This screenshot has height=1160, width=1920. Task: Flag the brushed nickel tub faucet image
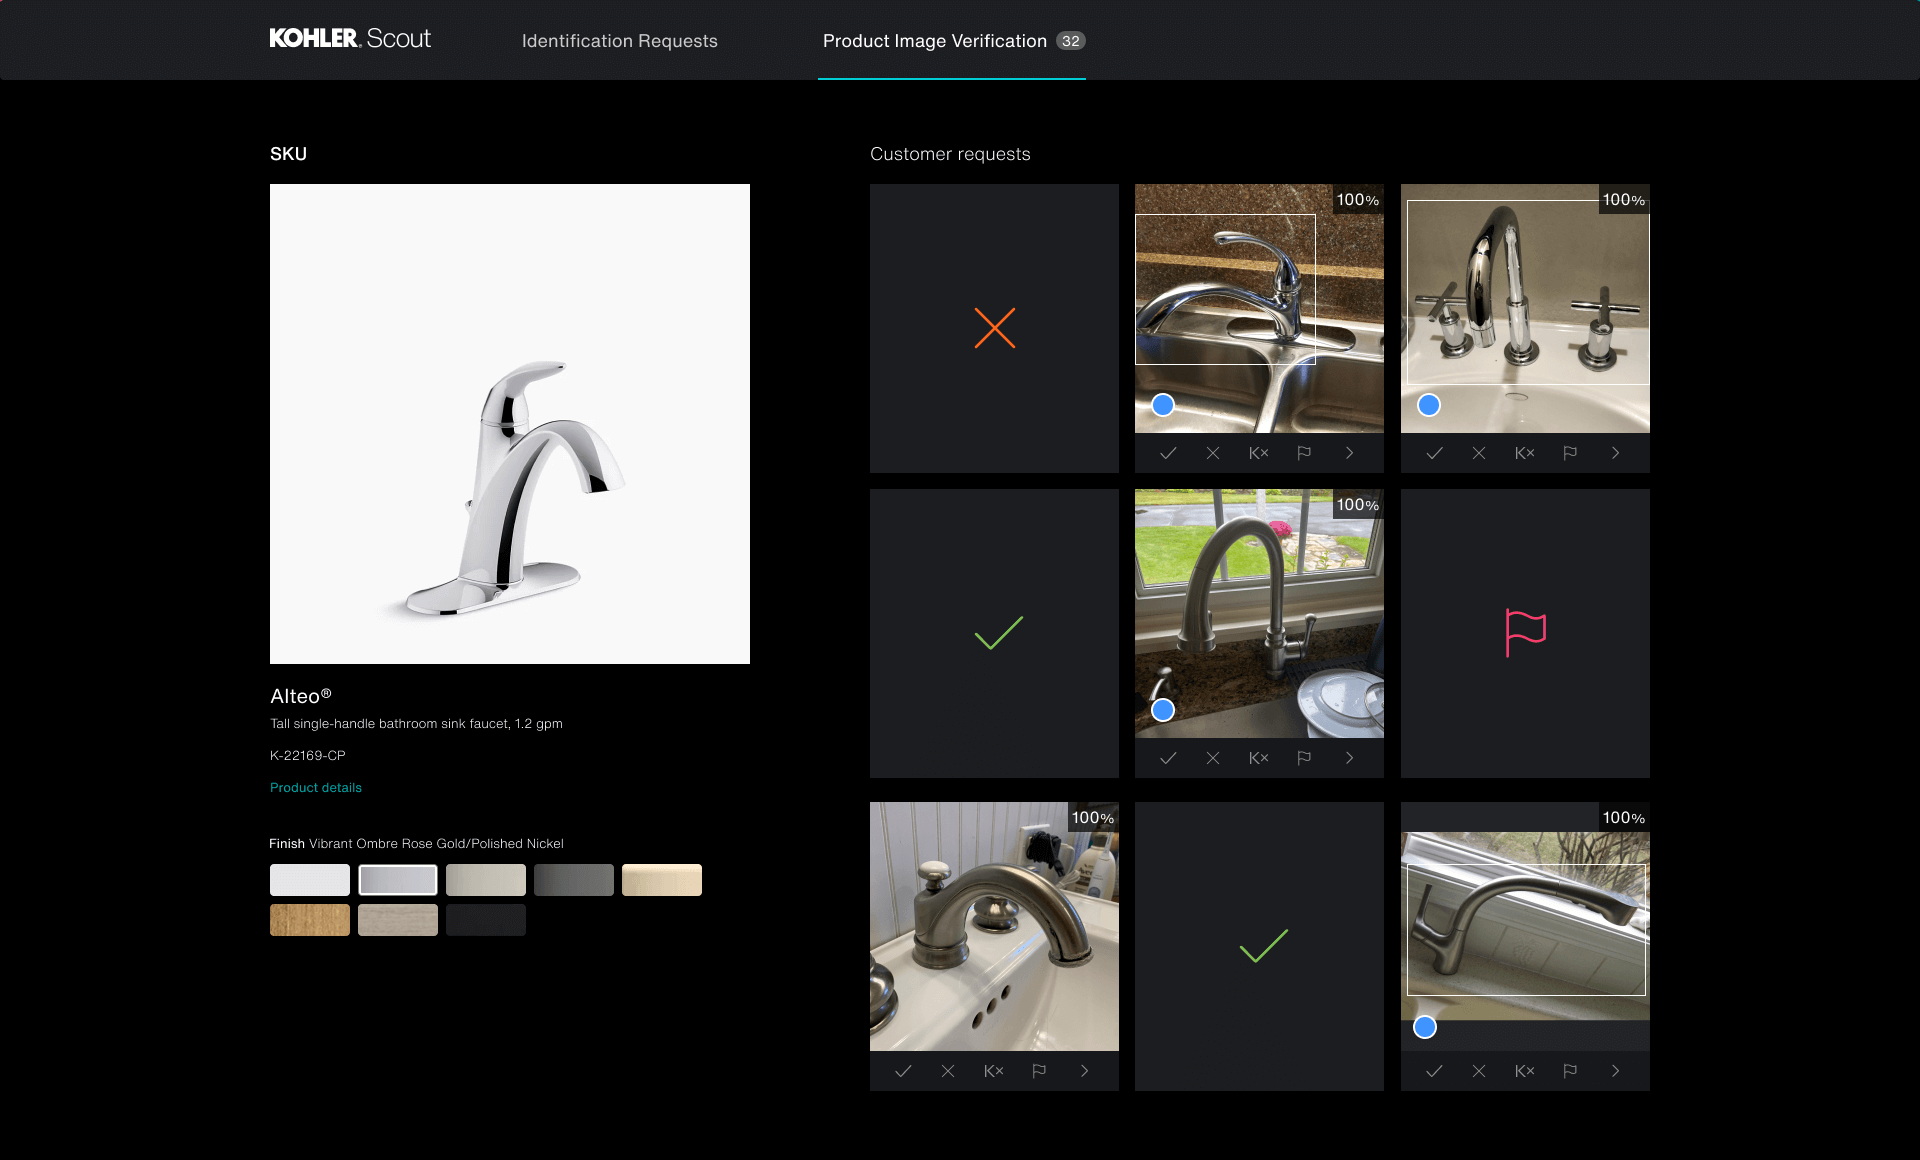(1039, 1070)
